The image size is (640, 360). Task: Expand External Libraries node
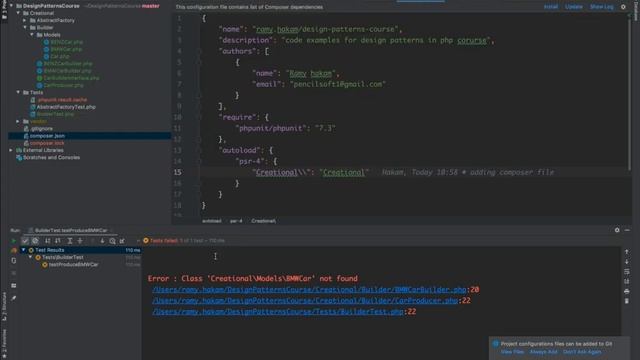point(11,150)
